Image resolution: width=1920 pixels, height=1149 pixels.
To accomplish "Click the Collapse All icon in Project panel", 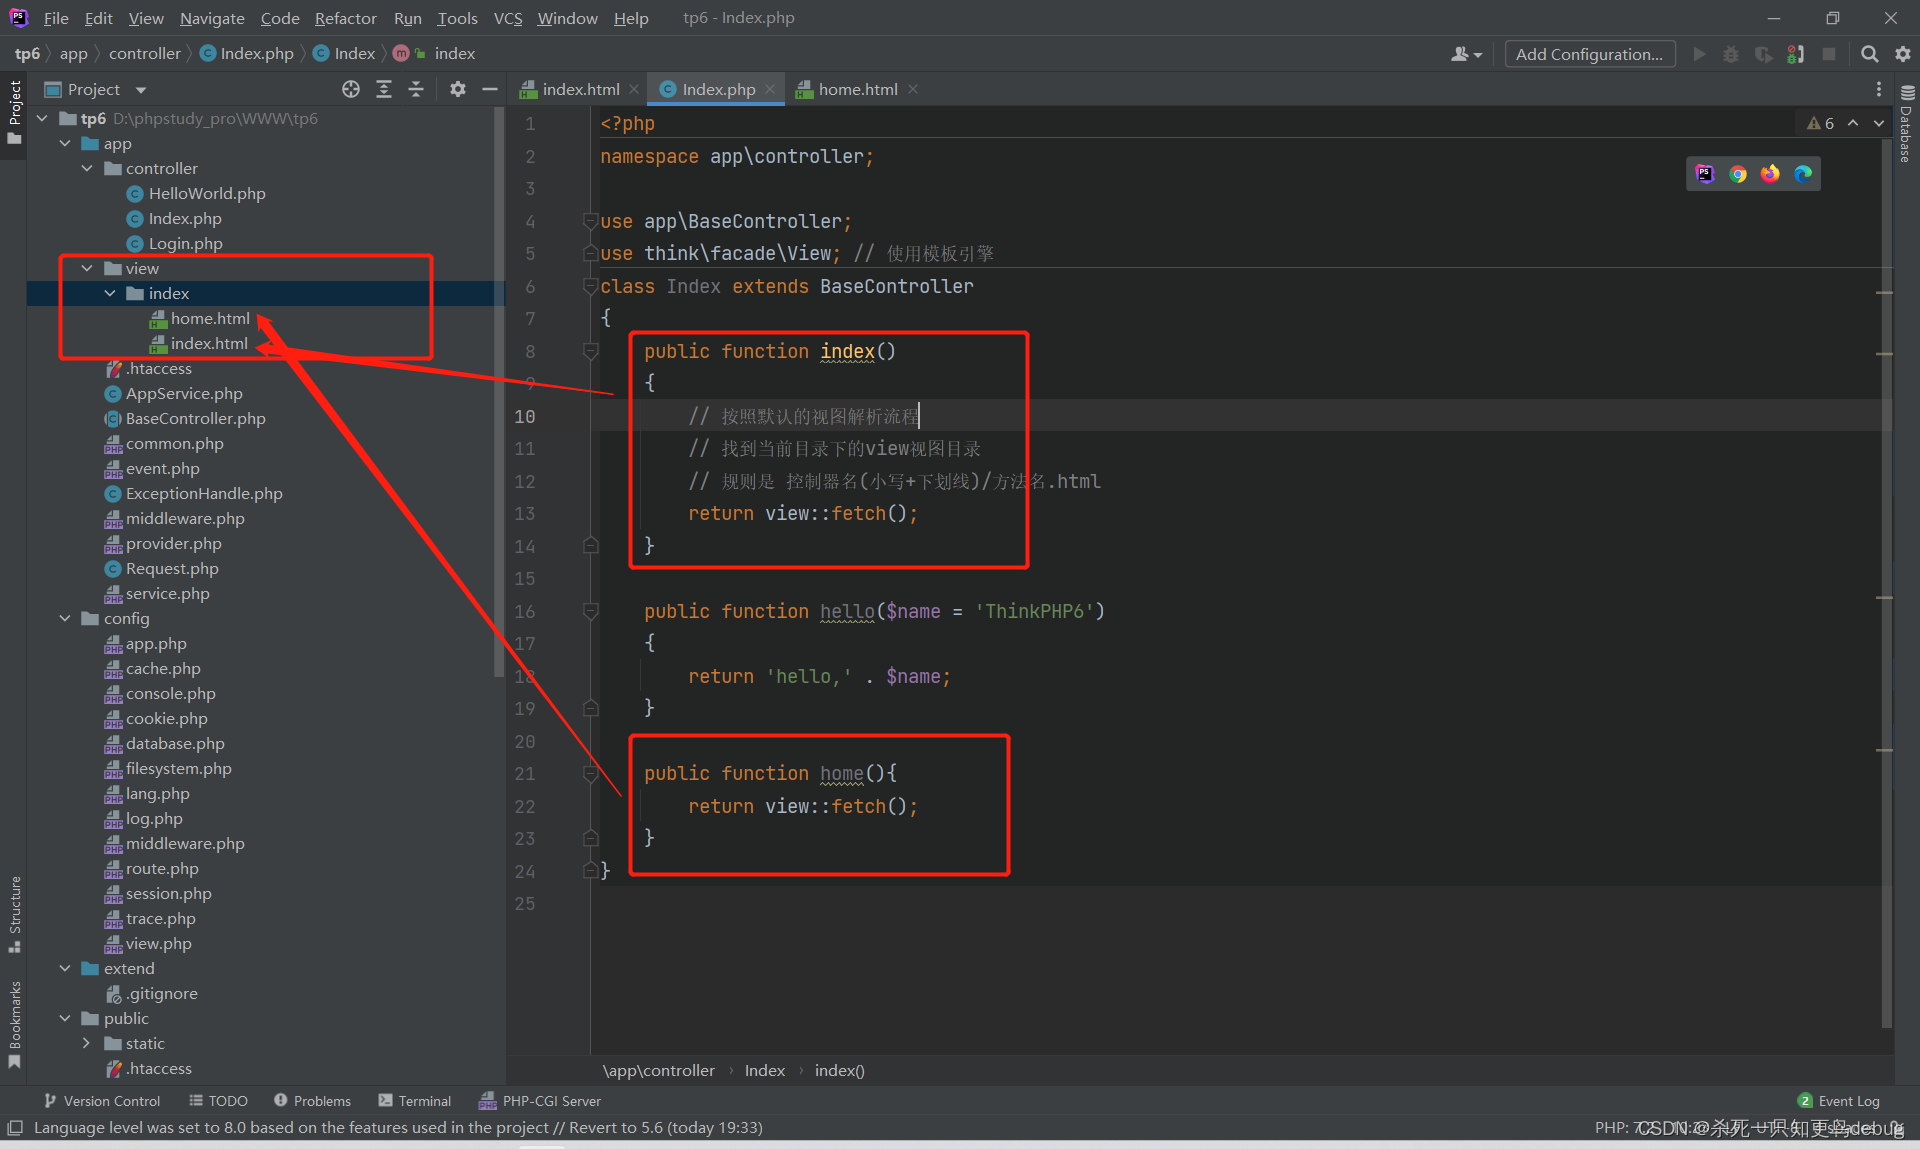I will (x=416, y=89).
